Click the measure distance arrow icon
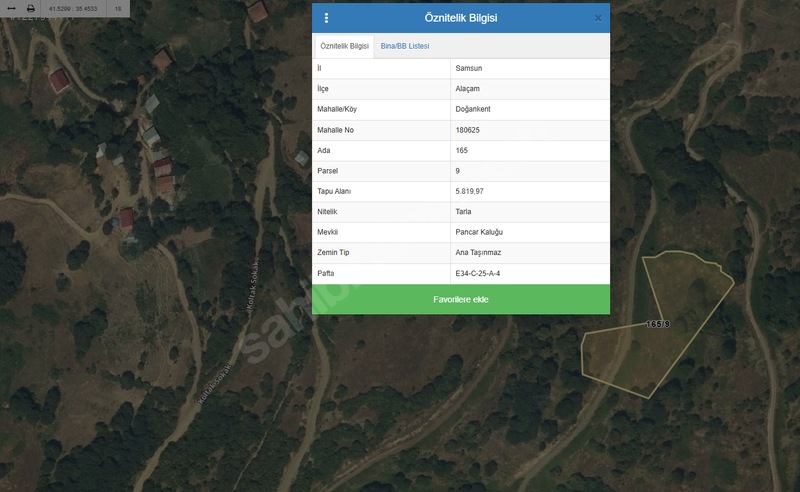This screenshot has width=800, height=492. [11, 8]
